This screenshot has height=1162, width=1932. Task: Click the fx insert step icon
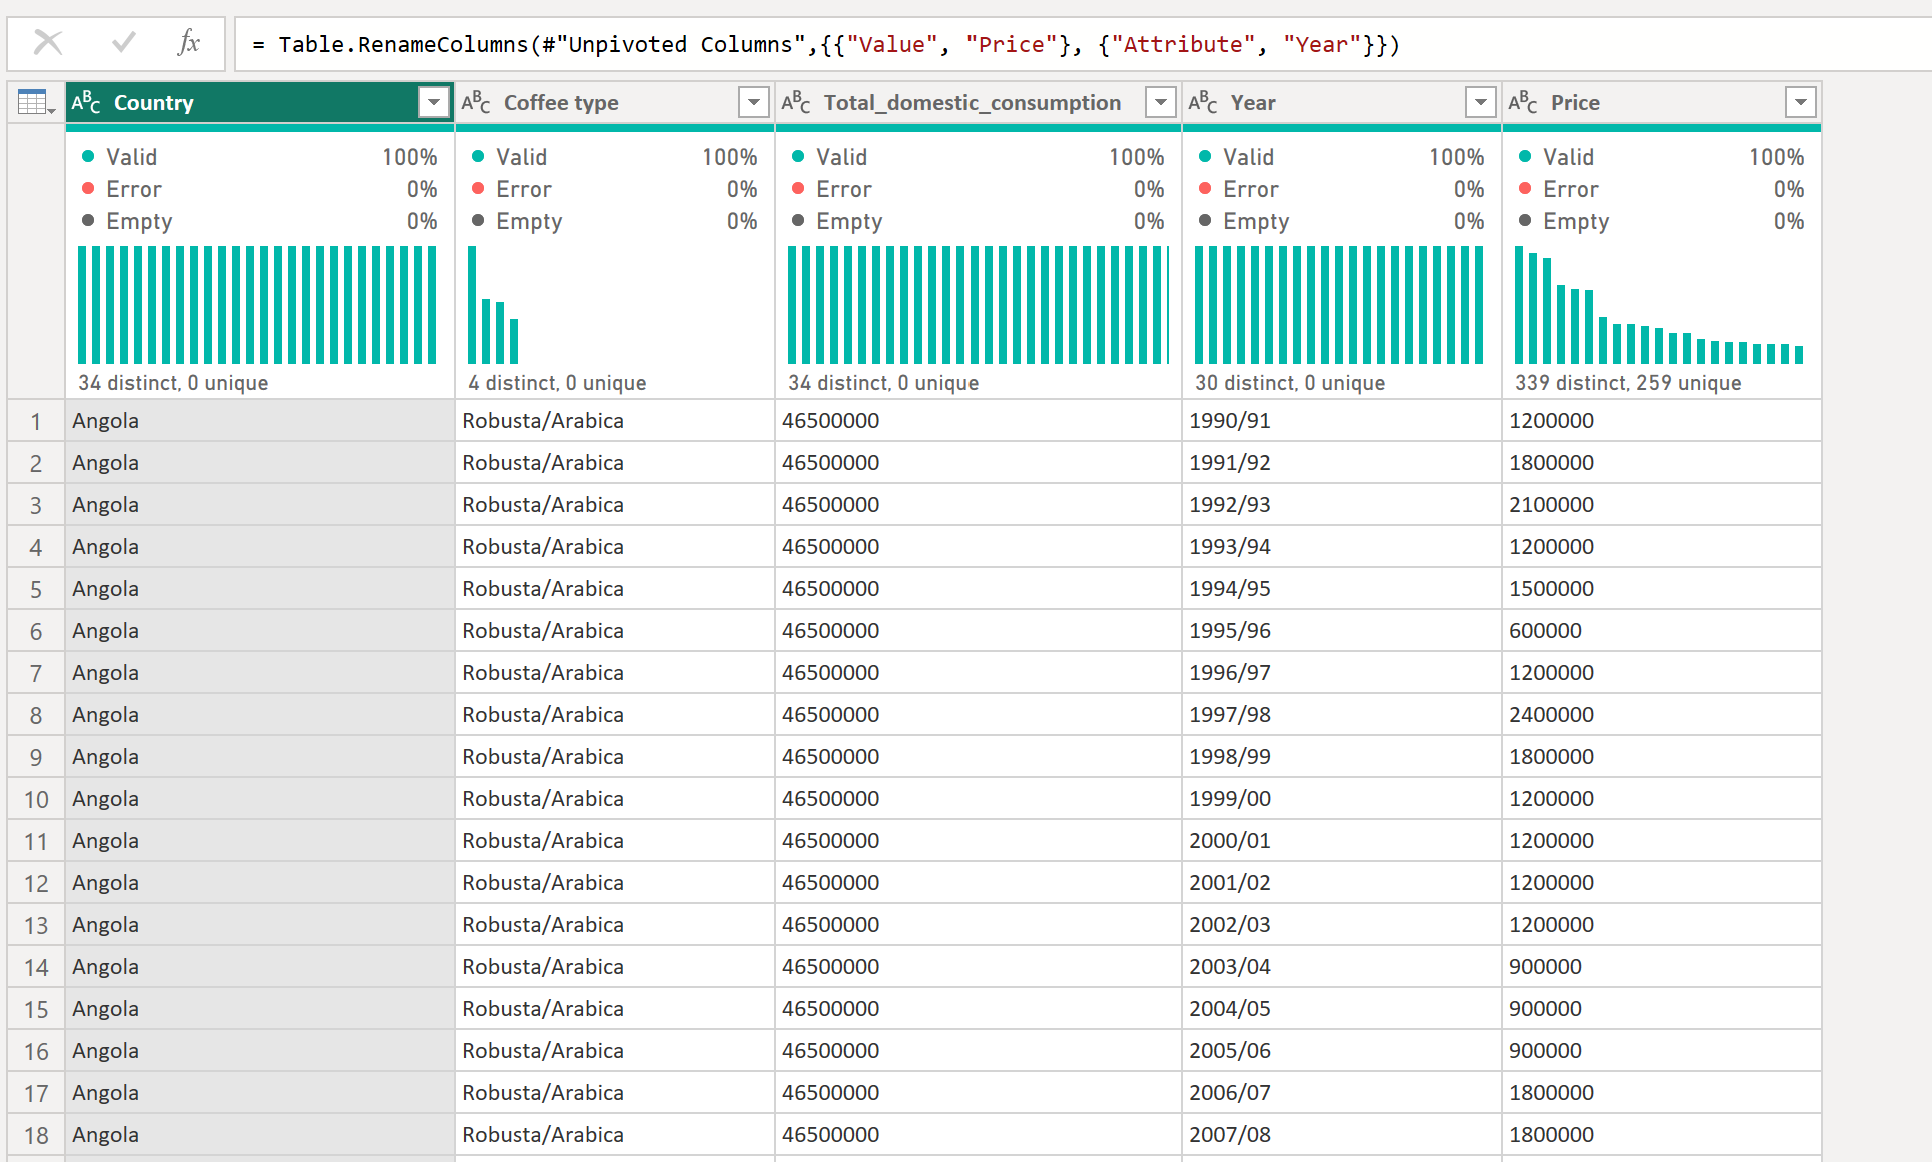pyautogui.click(x=188, y=43)
